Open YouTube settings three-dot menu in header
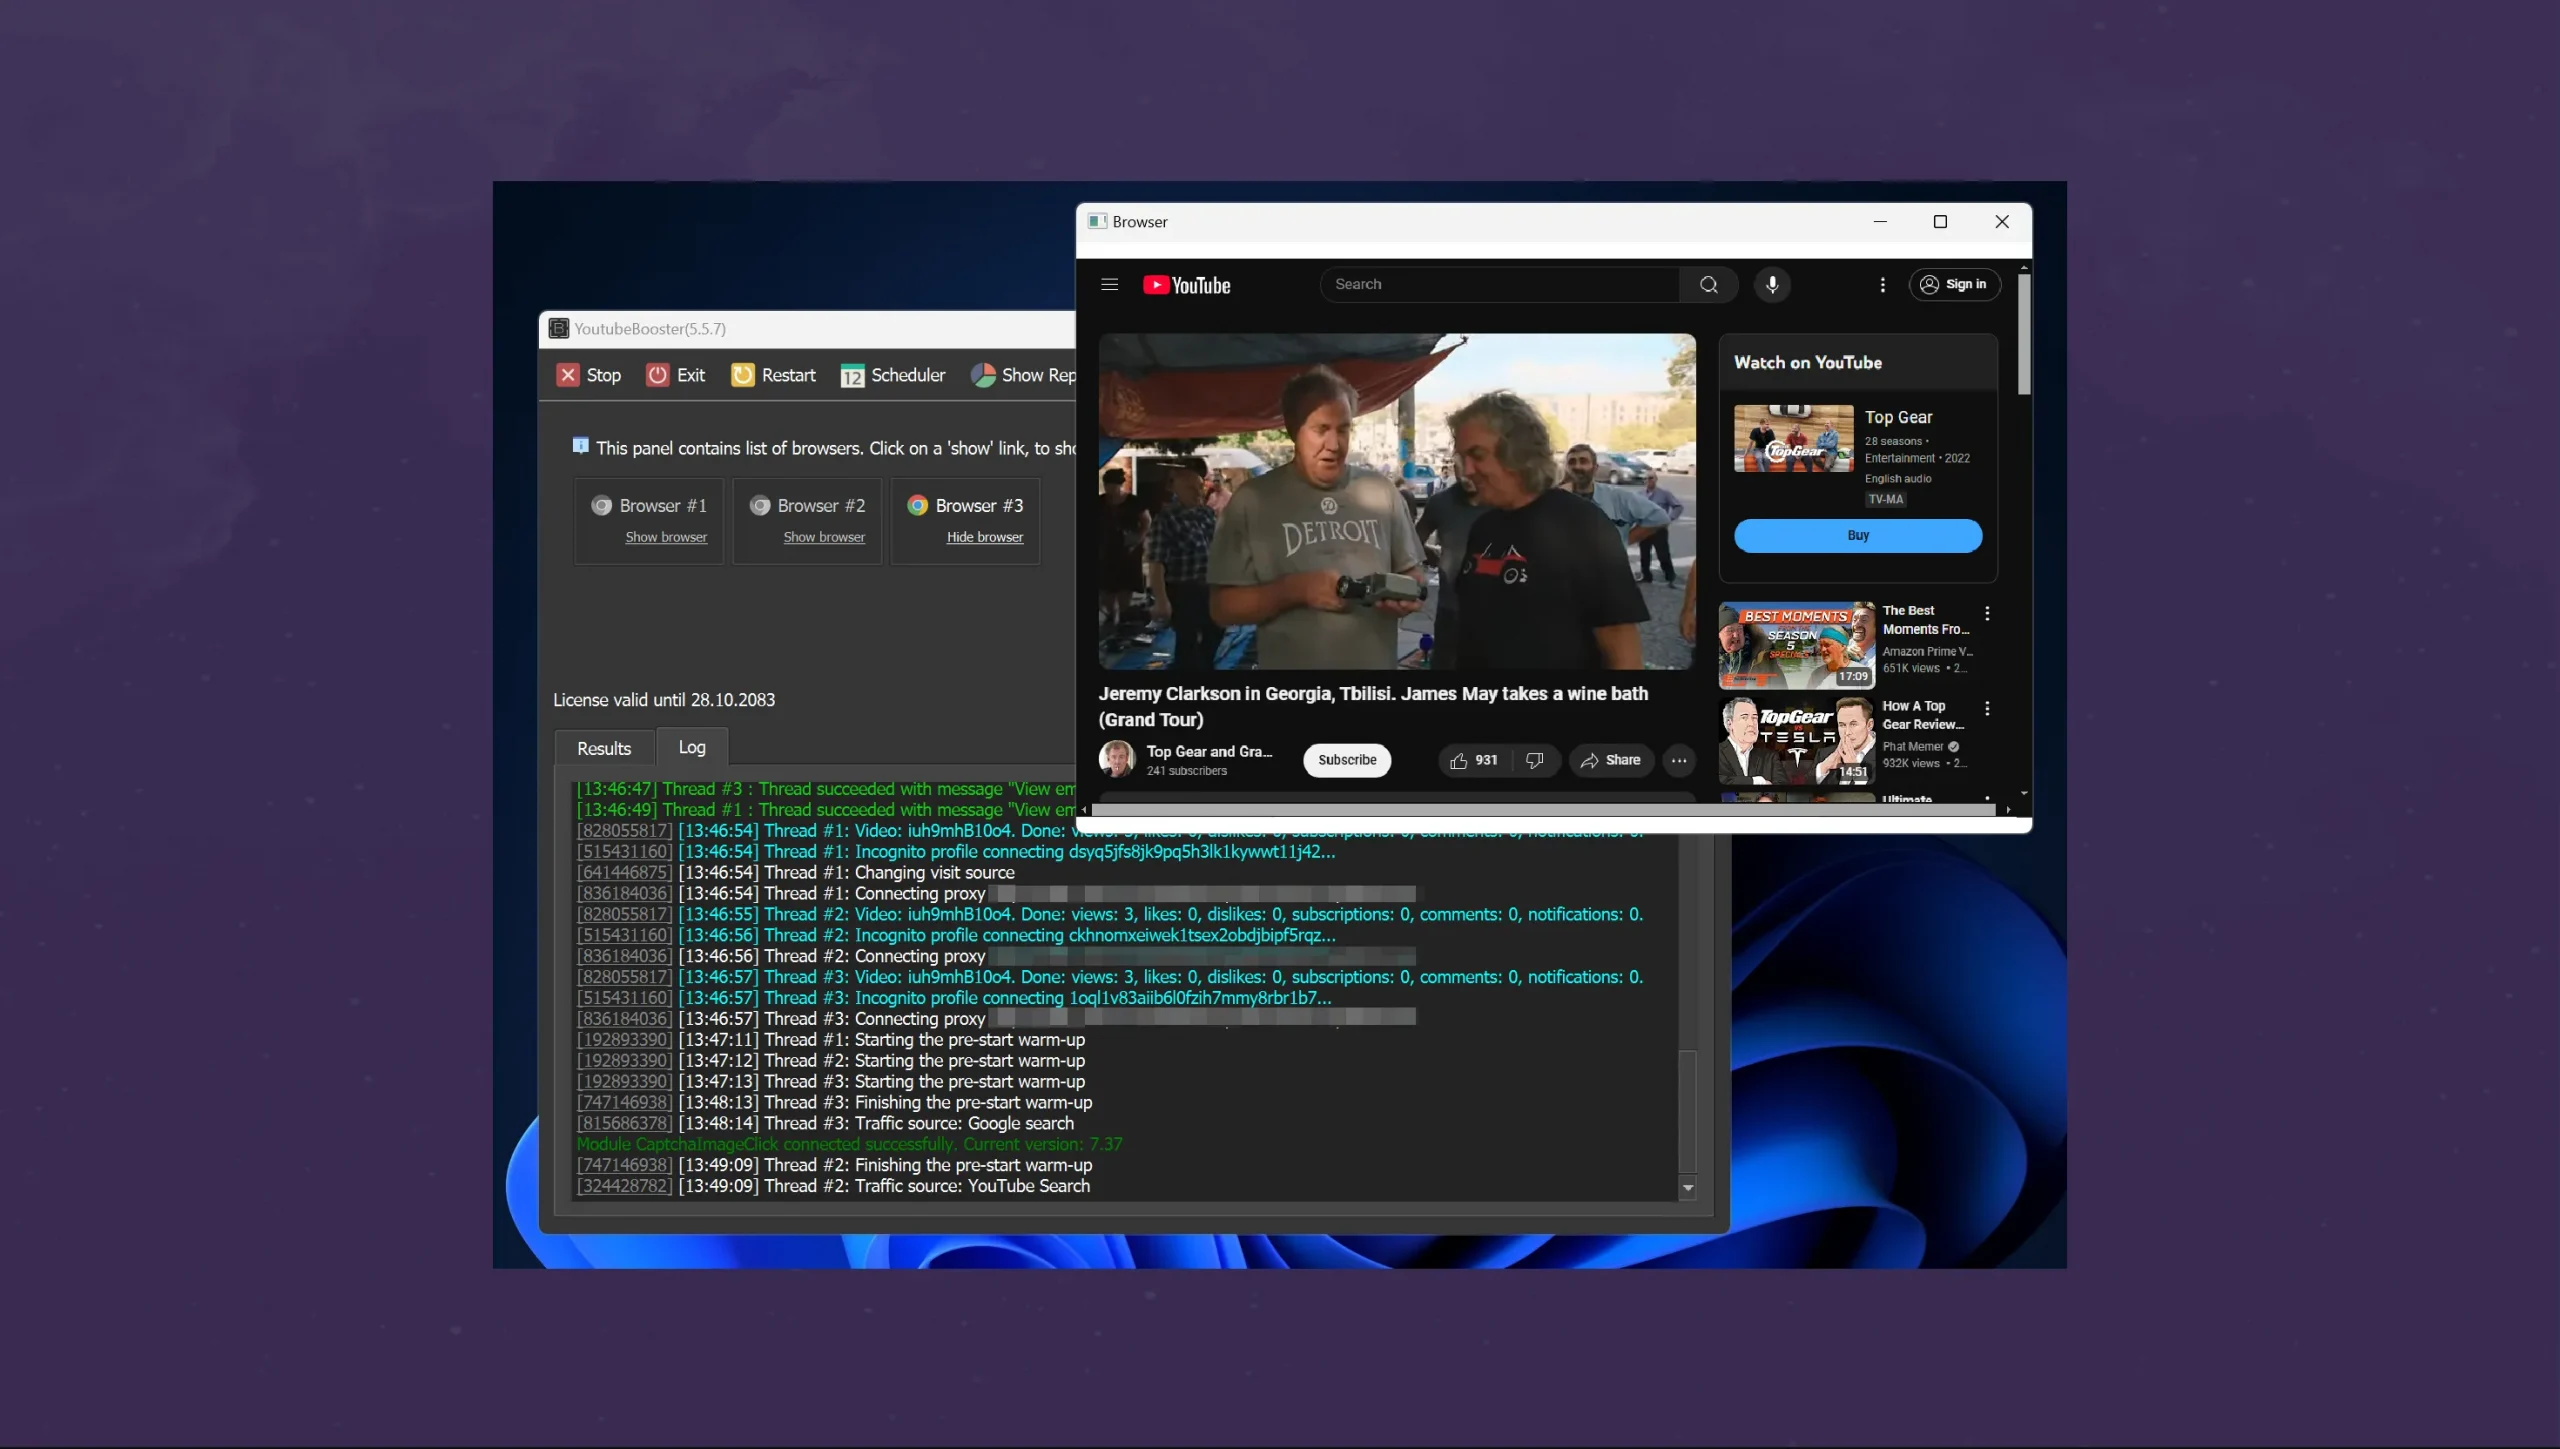Image resolution: width=2560 pixels, height=1449 pixels. click(1883, 285)
